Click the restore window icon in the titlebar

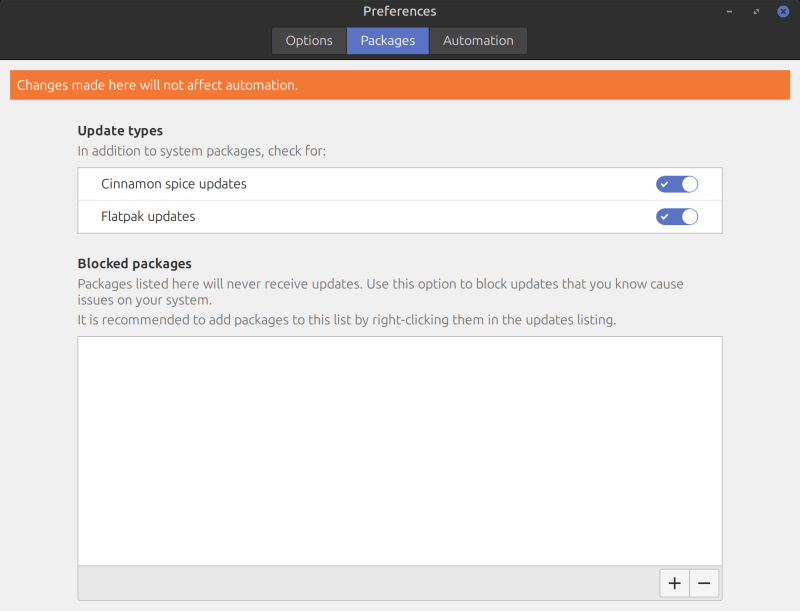(x=755, y=11)
